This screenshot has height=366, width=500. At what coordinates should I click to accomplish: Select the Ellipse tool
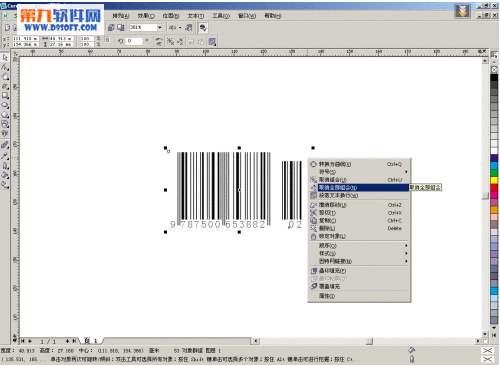point(5,105)
